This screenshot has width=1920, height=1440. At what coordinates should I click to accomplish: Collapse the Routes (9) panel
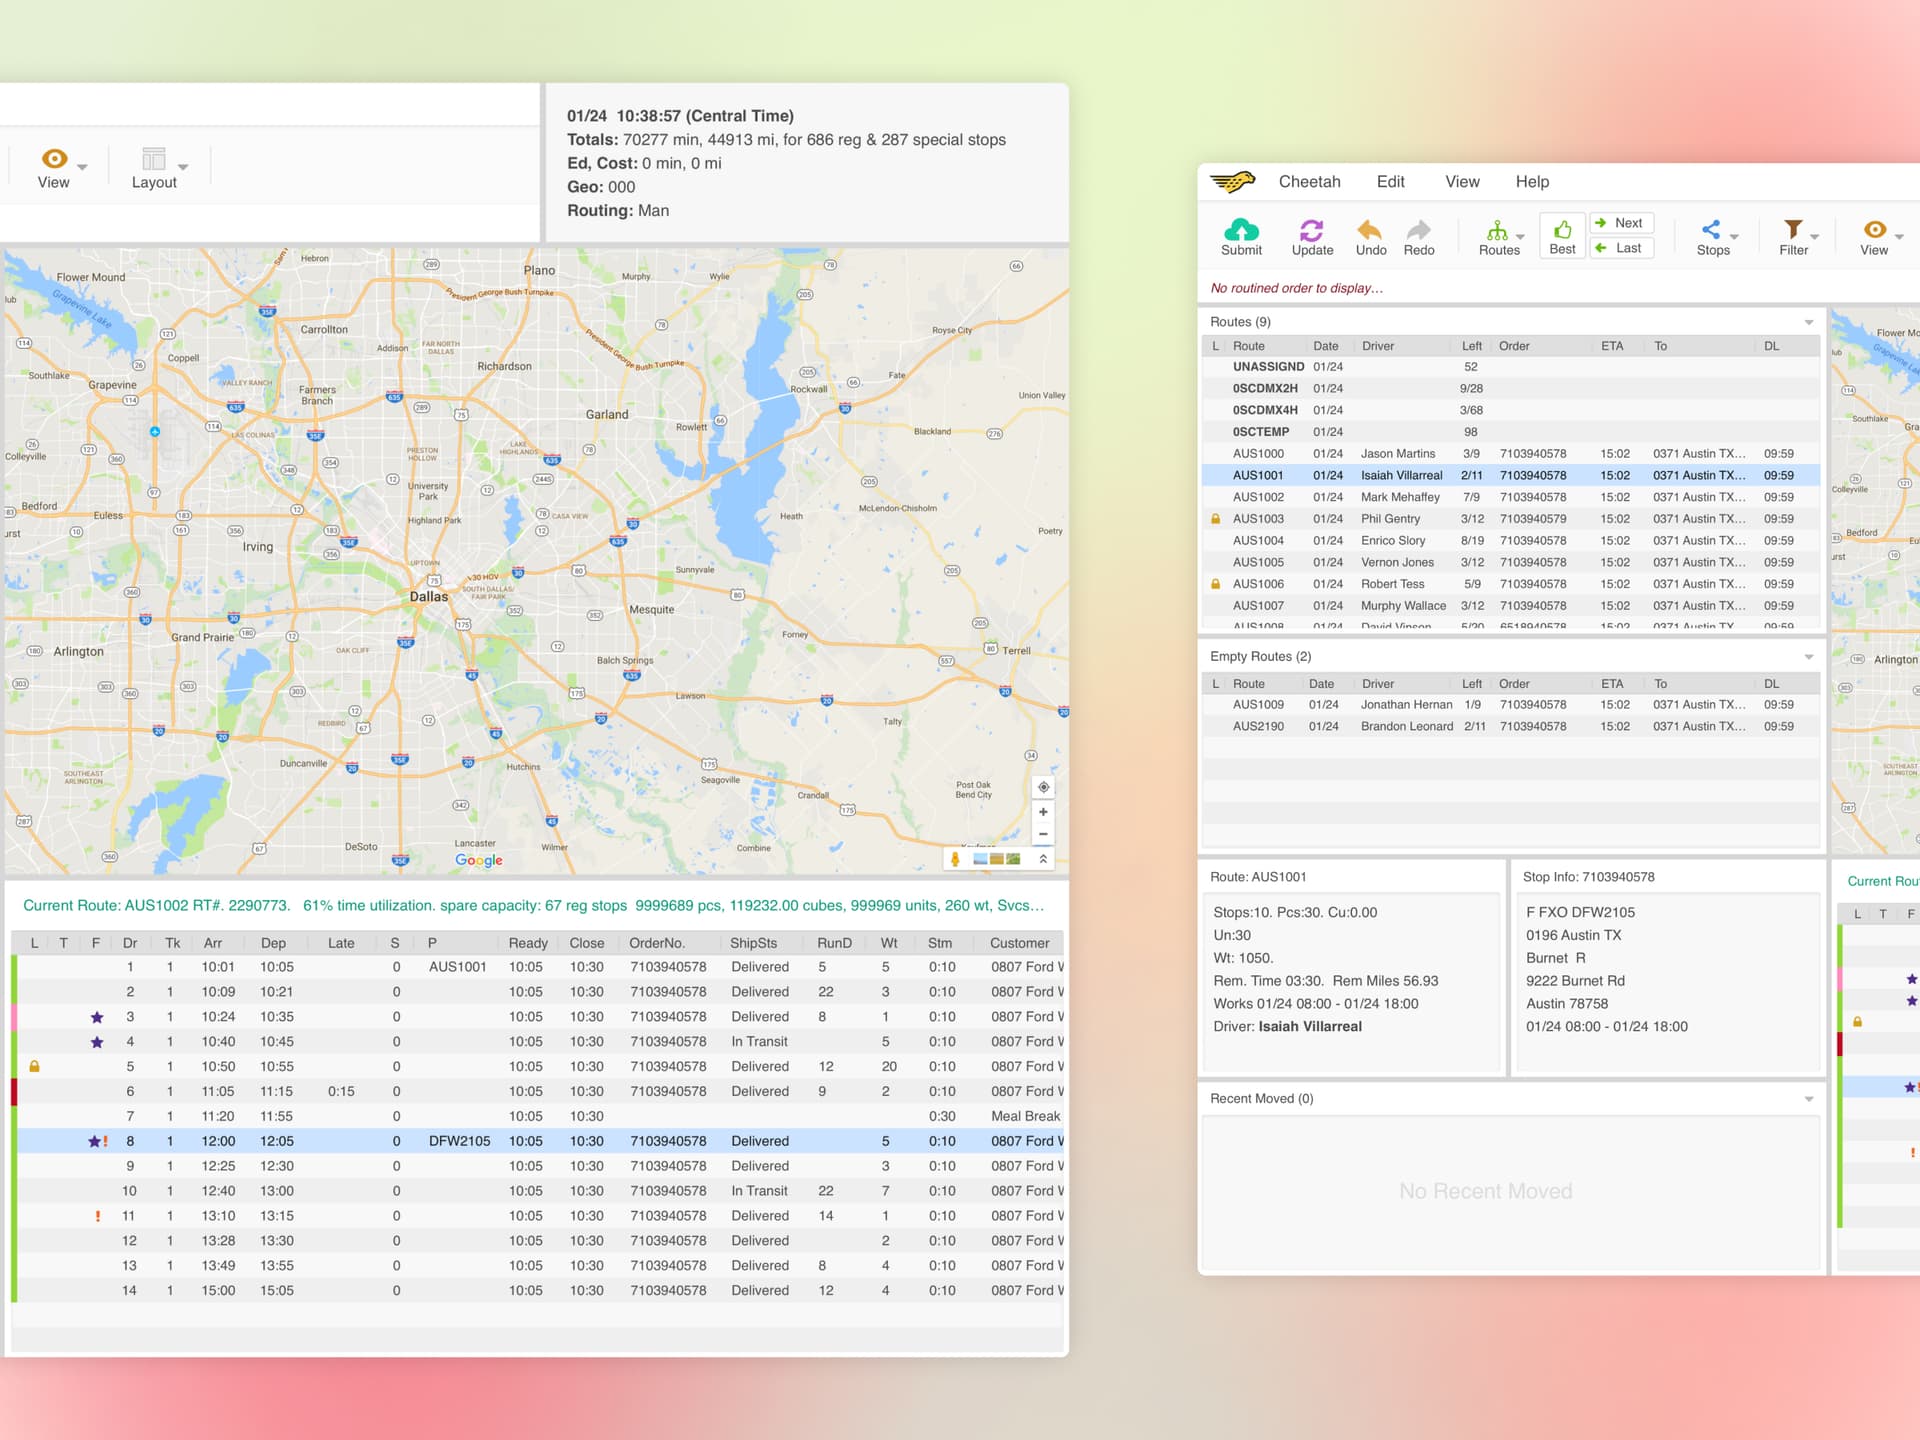(x=1808, y=322)
